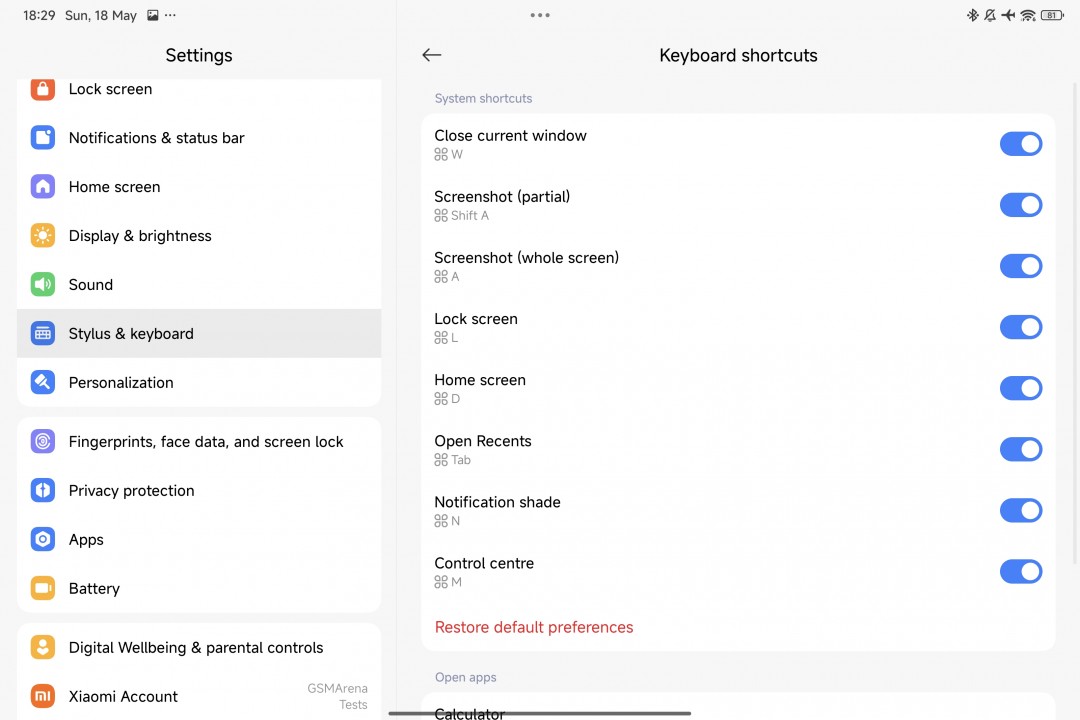Viewport: 1080px width, 720px height.
Task: Toggle the Screenshot (partial) shortcut off
Action: [1020, 205]
